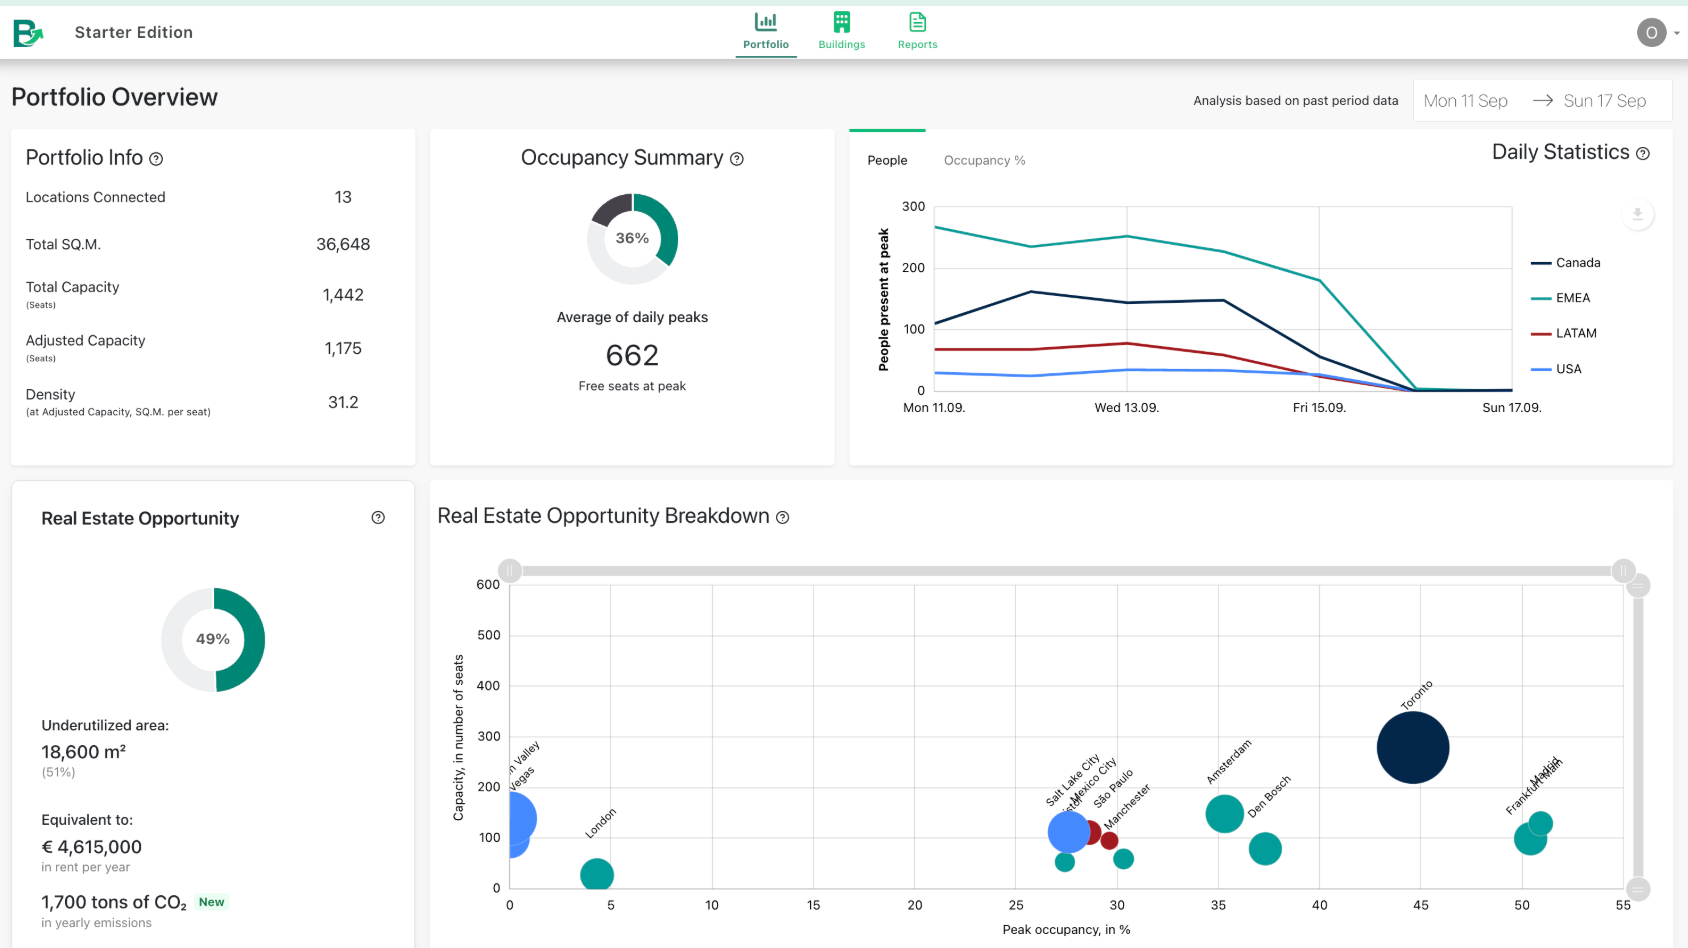Click Total SQ.M. value 36,648
1688x948 pixels.
pos(343,244)
